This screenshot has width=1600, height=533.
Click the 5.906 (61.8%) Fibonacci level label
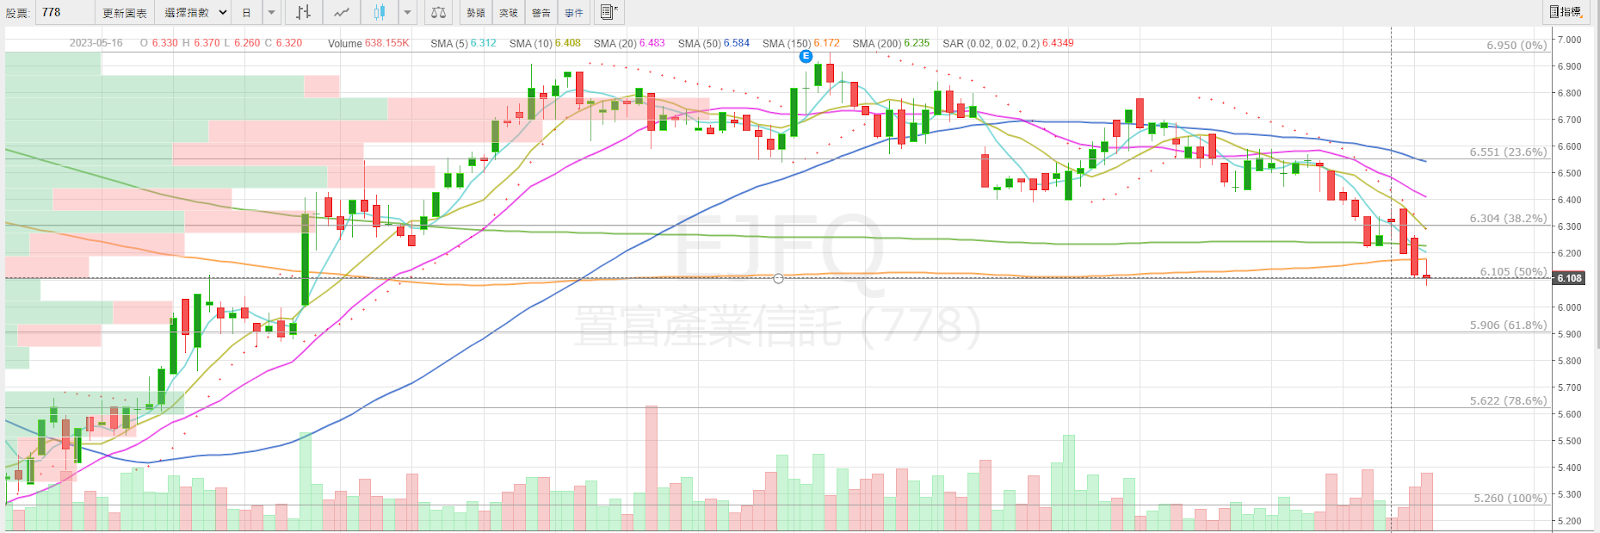pyautogui.click(x=1508, y=325)
